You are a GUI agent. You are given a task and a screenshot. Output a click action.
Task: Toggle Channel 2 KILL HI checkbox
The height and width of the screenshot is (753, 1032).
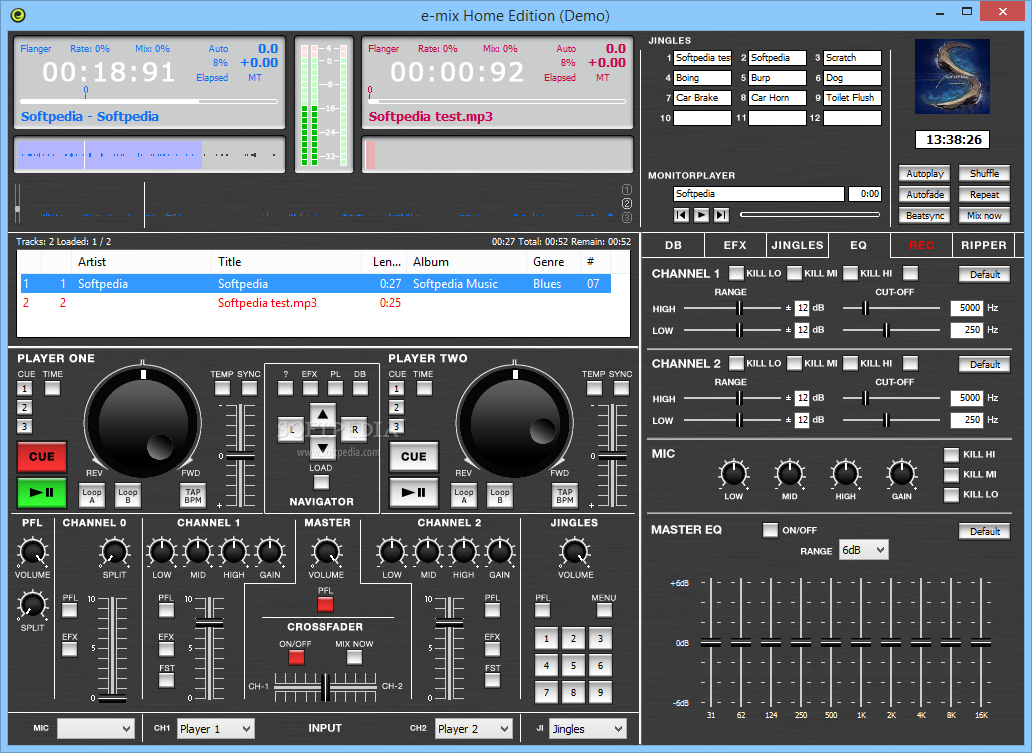[x=850, y=363]
